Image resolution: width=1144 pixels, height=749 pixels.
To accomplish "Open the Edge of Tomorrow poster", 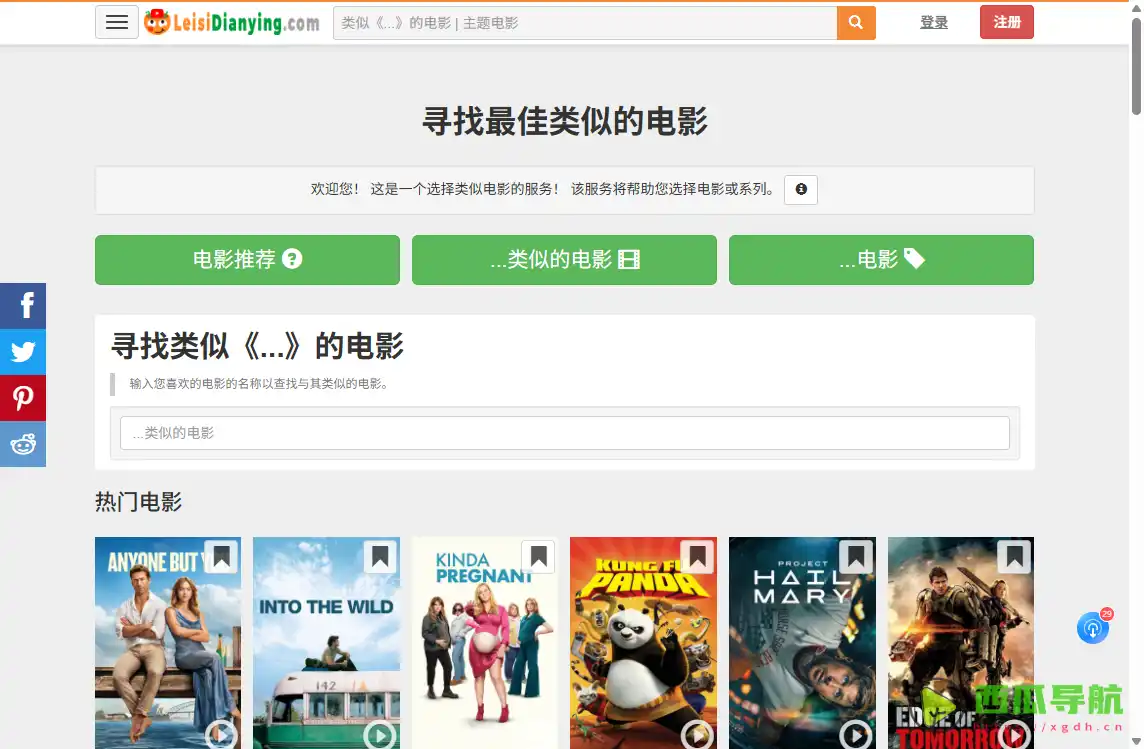I will pyautogui.click(x=961, y=643).
